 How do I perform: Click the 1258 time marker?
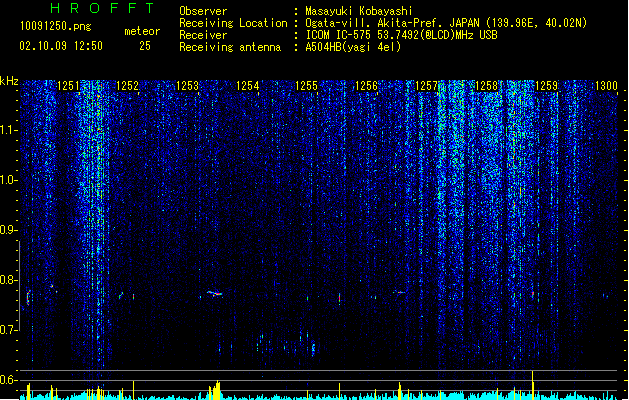click(x=487, y=86)
